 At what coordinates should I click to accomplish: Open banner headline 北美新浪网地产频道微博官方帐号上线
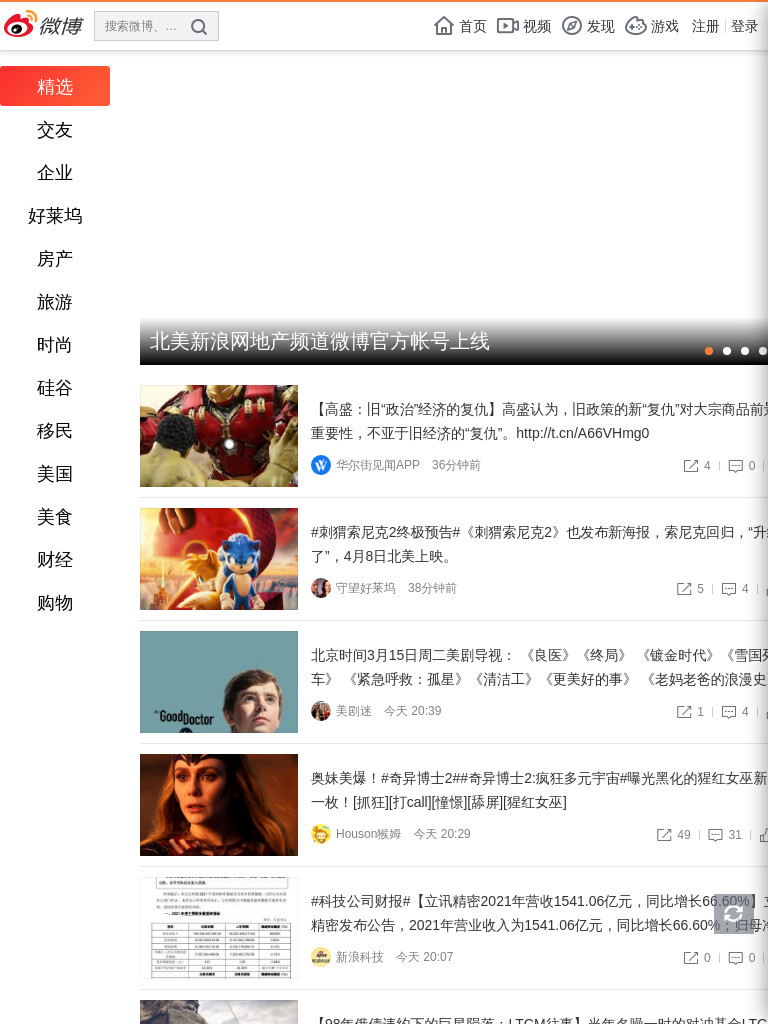pos(319,341)
